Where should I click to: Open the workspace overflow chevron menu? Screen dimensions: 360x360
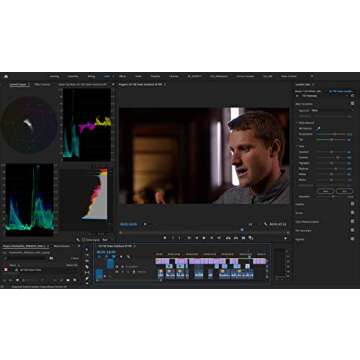[312, 76]
